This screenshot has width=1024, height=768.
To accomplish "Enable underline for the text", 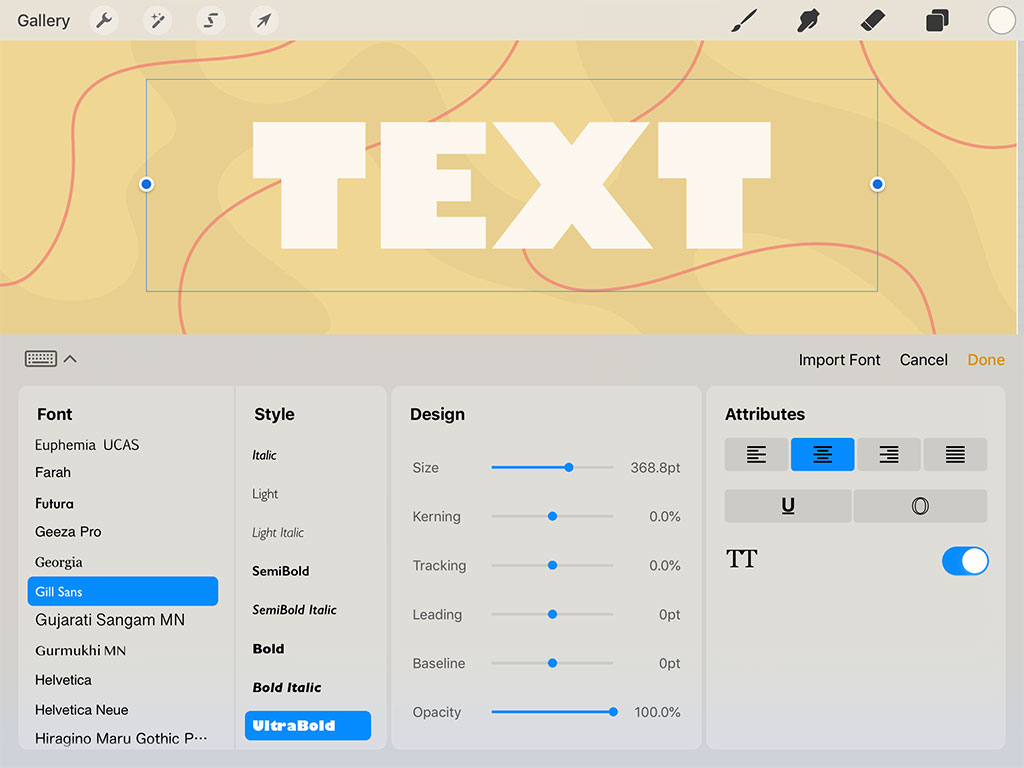I will [789, 506].
